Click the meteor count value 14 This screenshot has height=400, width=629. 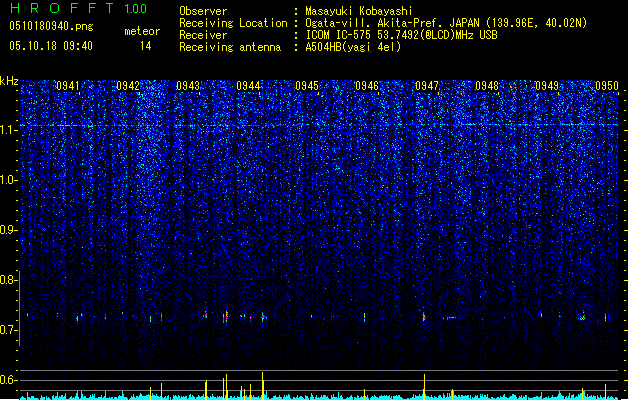point(146,46)
